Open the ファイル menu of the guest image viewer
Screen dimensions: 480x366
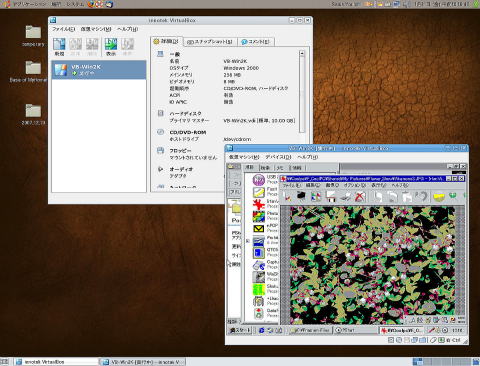(291, 185)
